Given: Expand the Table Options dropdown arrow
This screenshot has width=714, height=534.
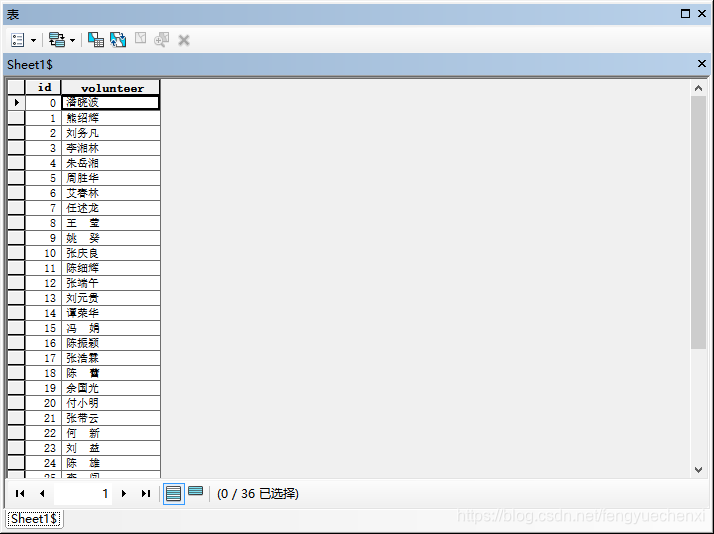Looking at the screenshot, I should (33, 41).
